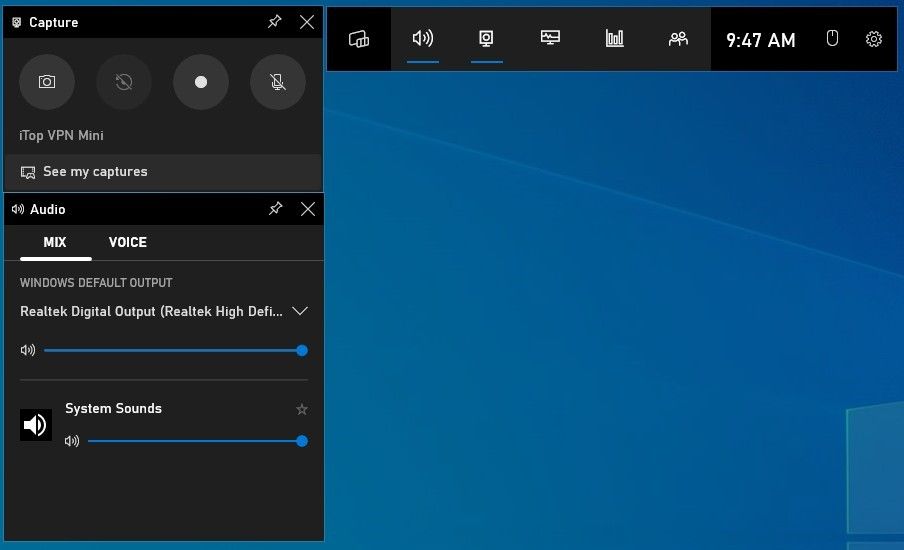Pin the Audio widget
904x550 pixels.
(276, 209)
